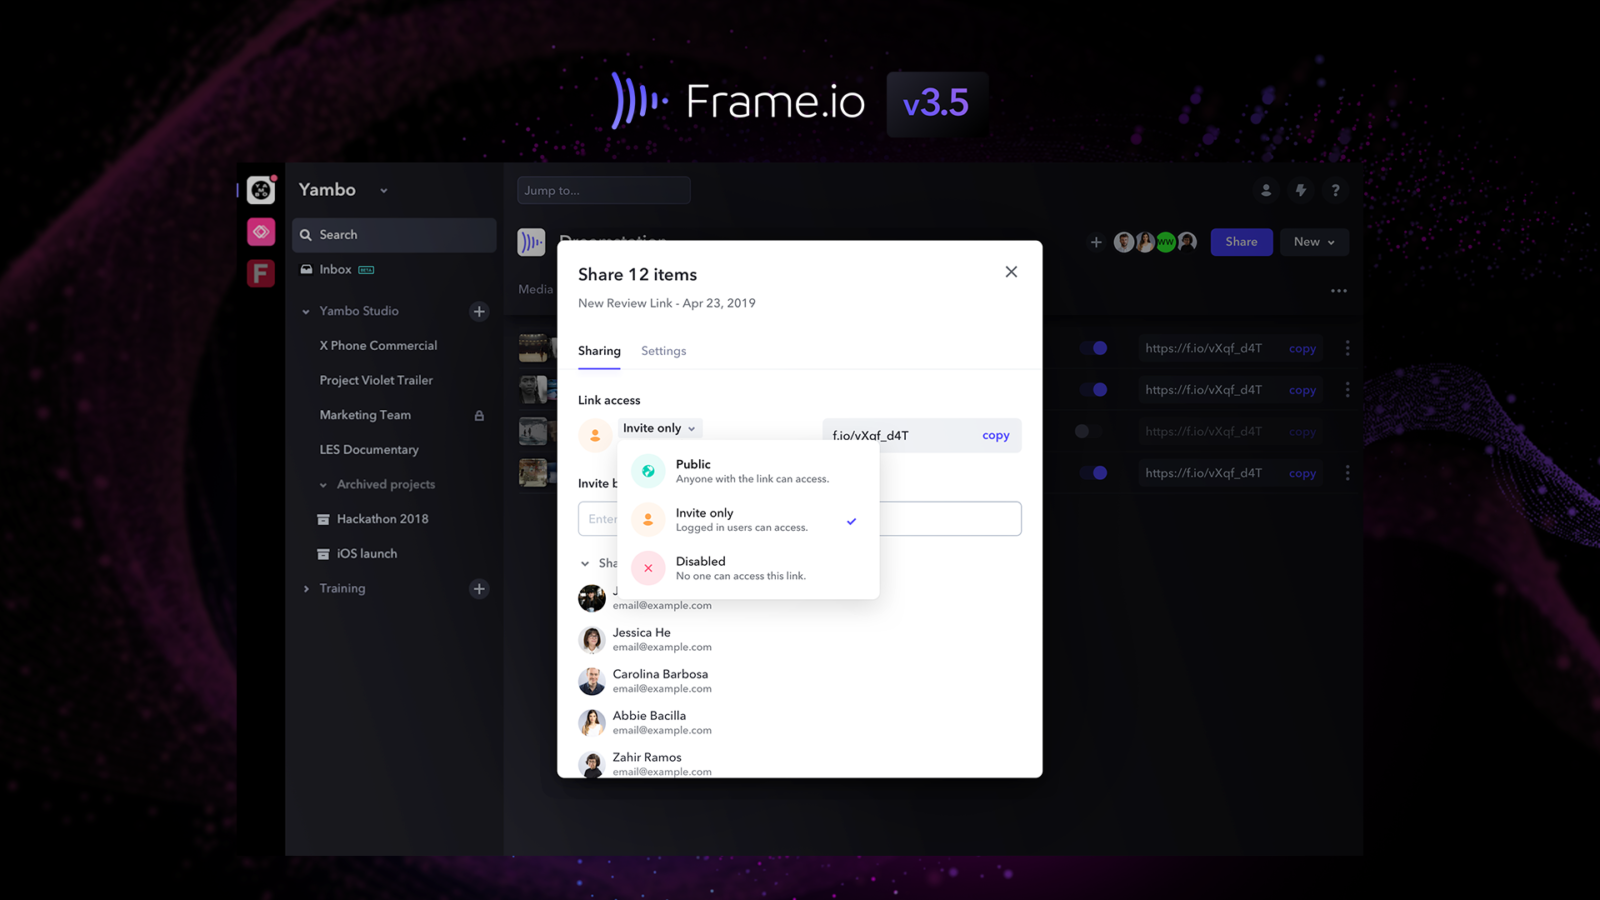Switch to the Settings tab in Share dialog
This screenshot has height=900, width=1600.
coord(663,351)
